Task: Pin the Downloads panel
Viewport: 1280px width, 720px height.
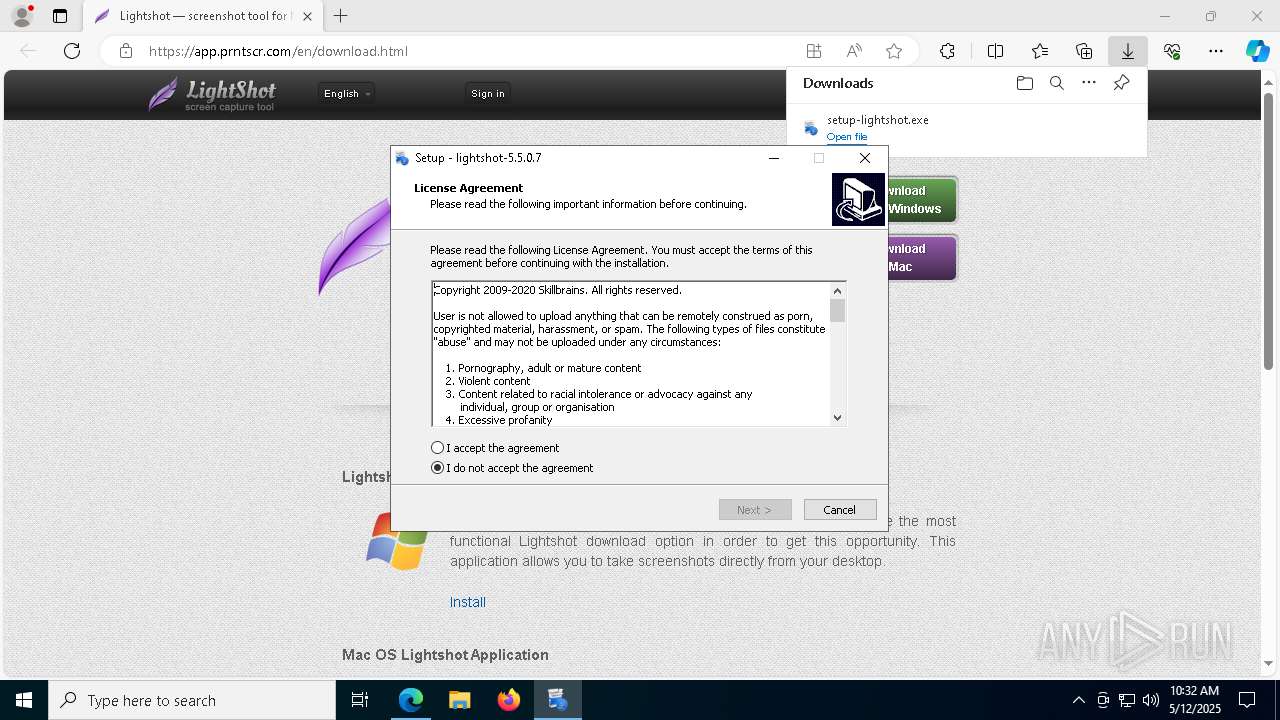Action: click(1121, 83)
